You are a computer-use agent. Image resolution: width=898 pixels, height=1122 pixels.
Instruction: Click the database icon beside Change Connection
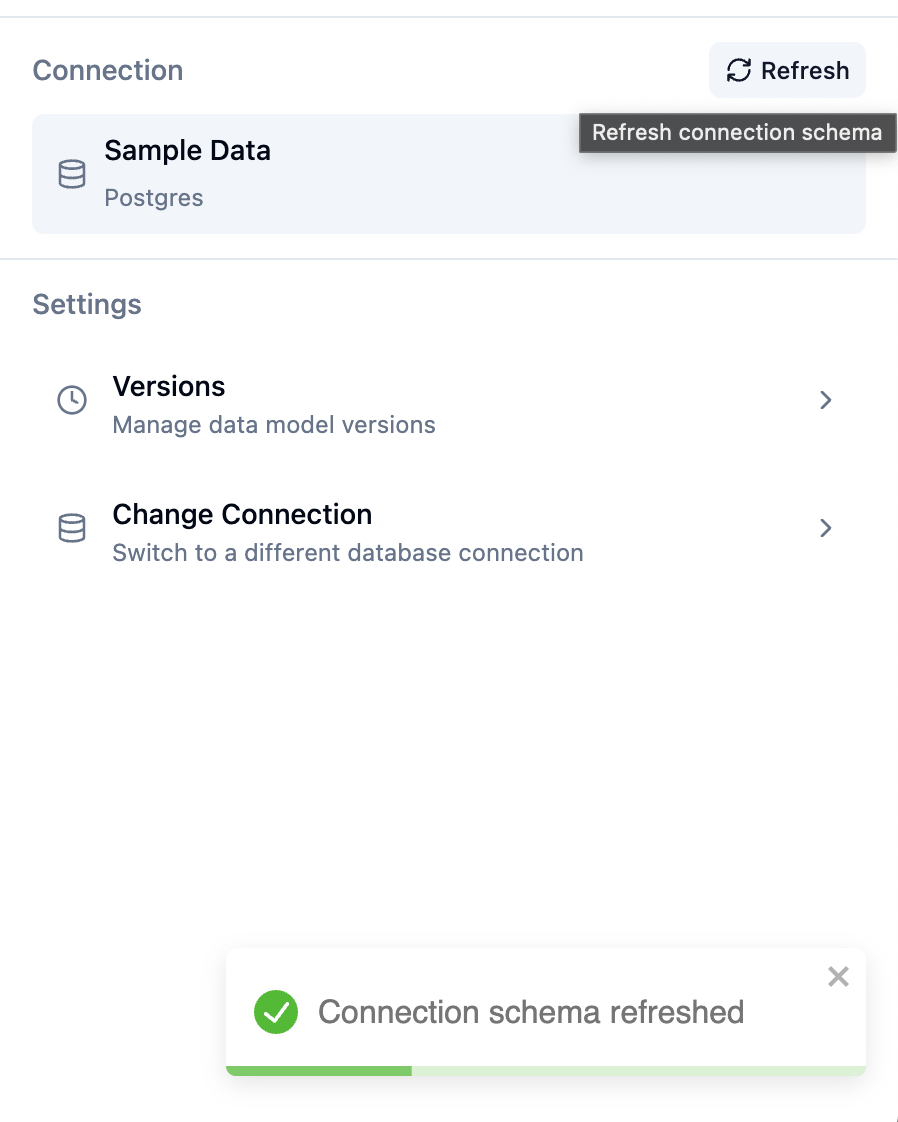point(72,528)
